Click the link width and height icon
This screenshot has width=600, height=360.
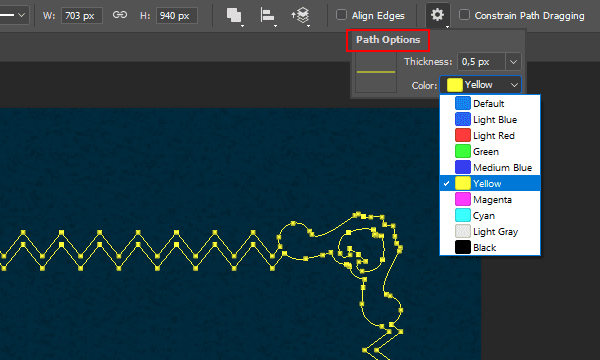(x=119, y=15)
